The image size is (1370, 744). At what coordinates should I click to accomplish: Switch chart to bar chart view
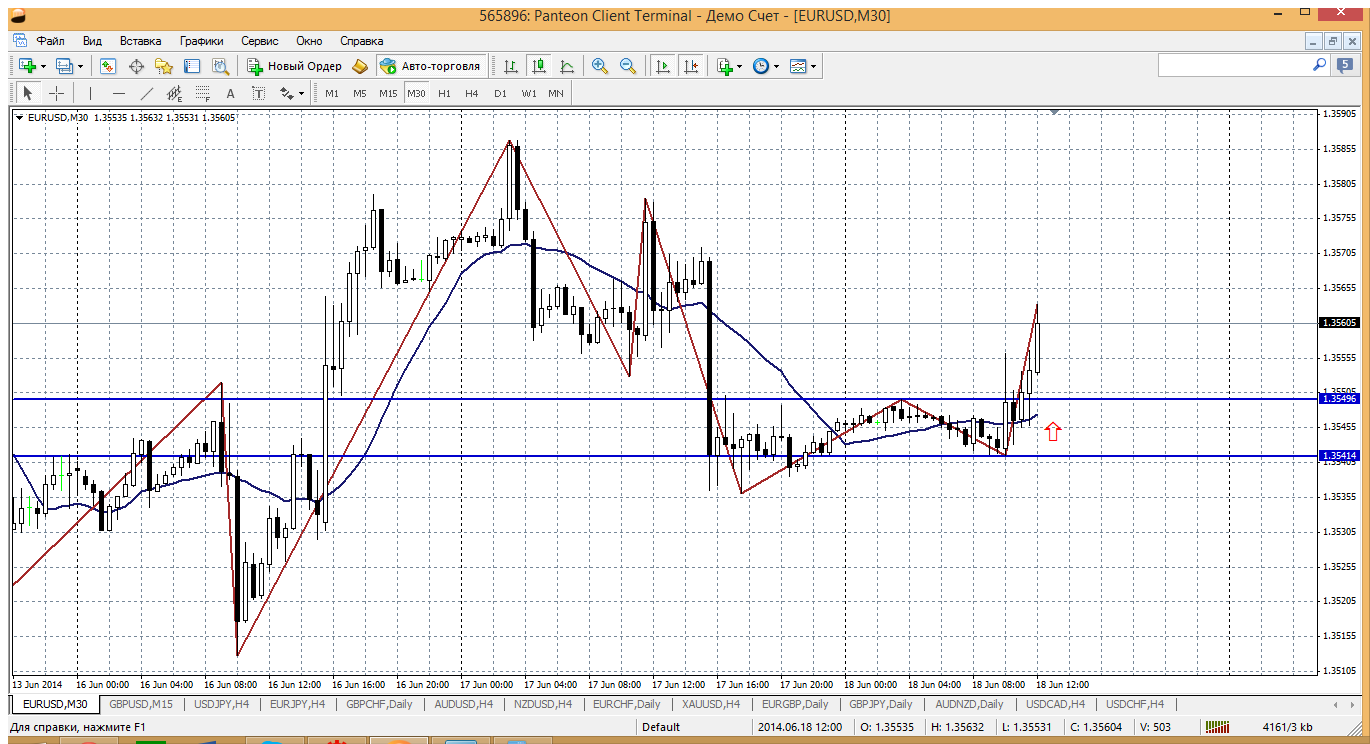[511, 66]
